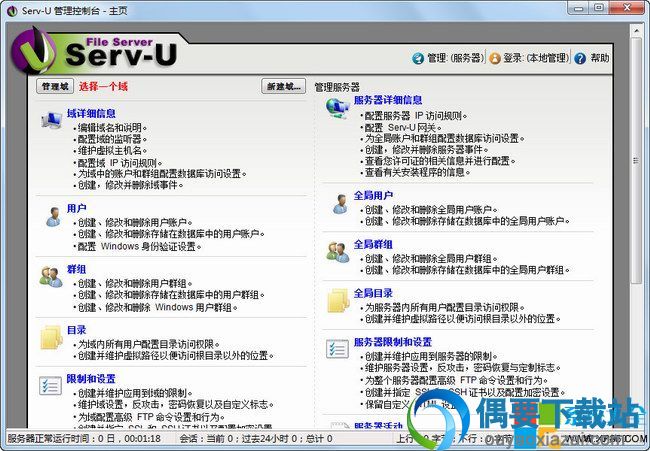Click the 全局用户 person icon

(x=340, y=204)
